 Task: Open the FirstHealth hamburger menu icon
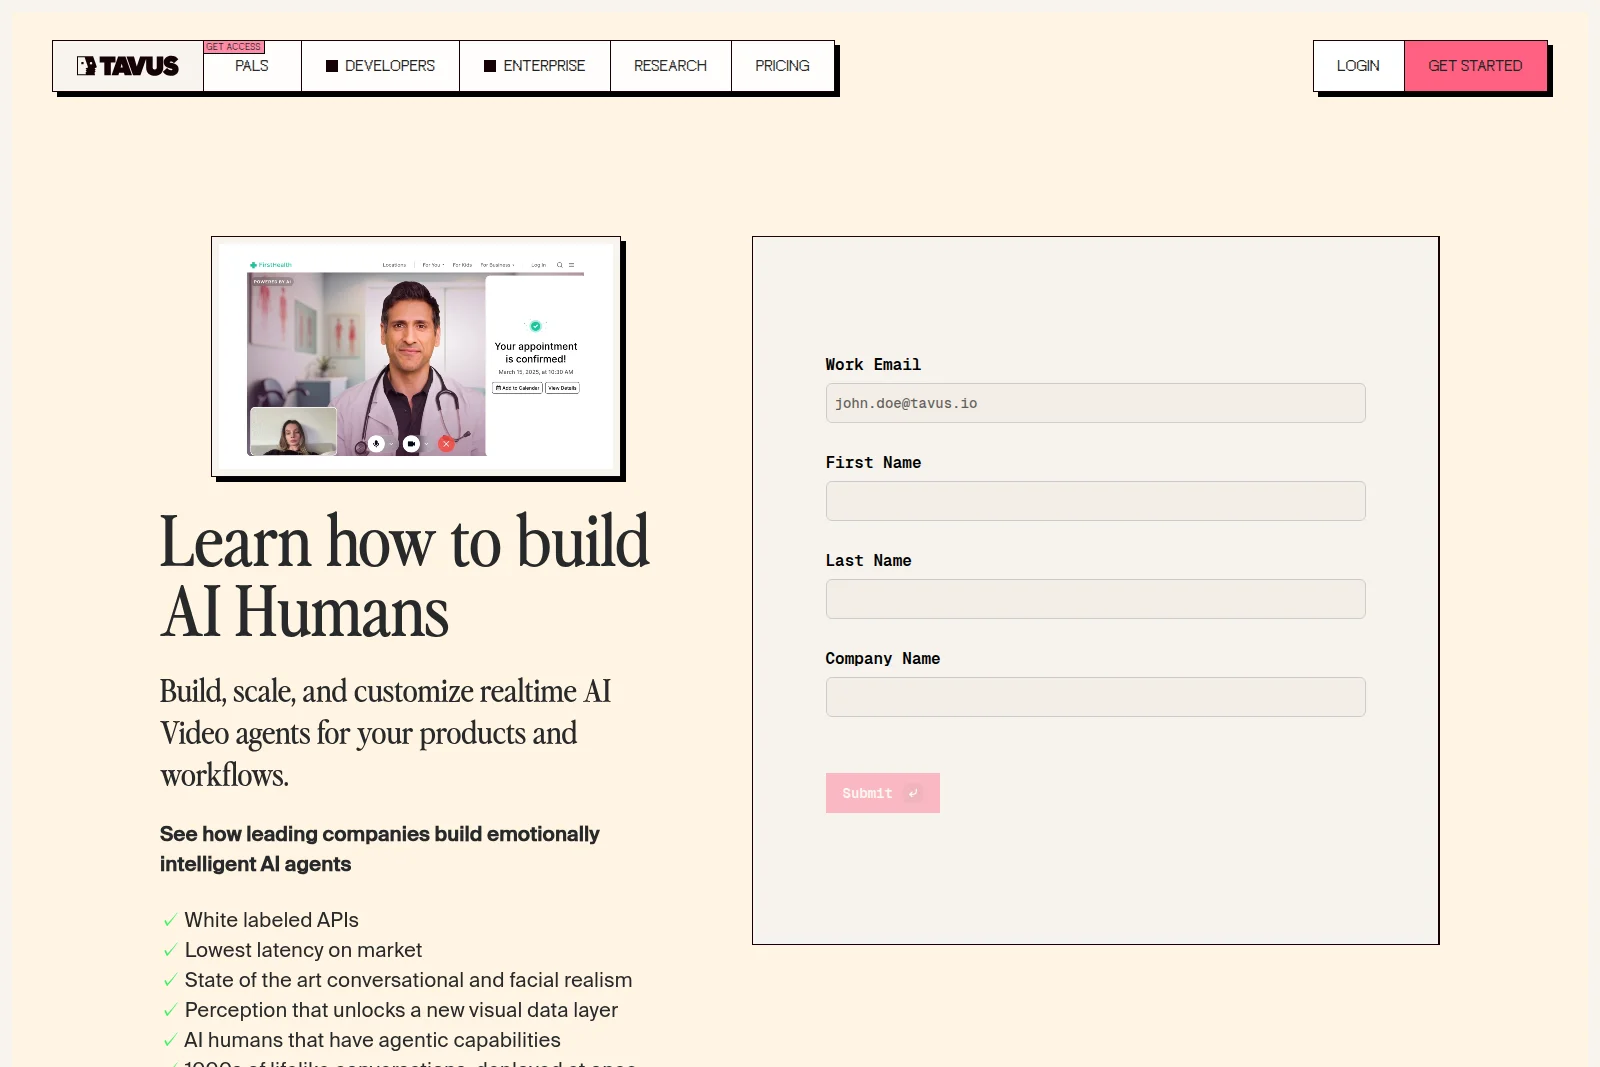pos(571,265)
